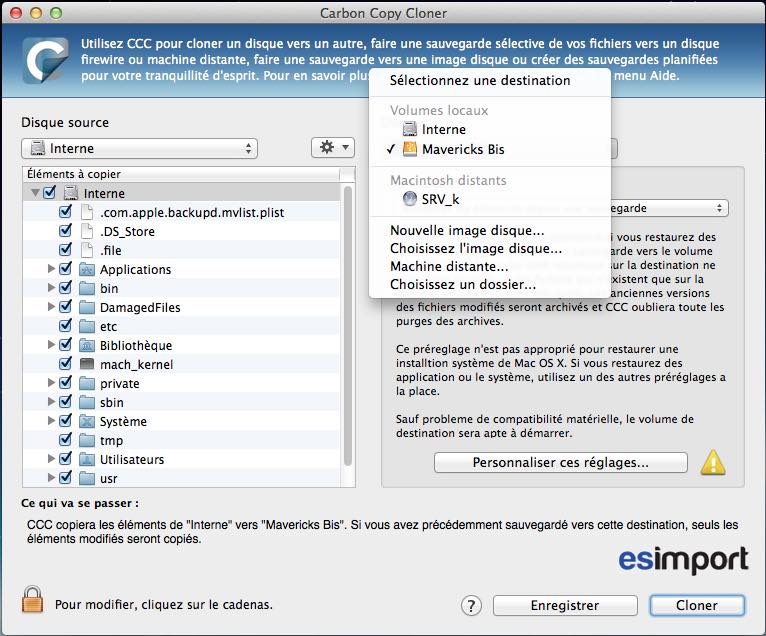766x636 pixels.
Task: Click the yellow warning triangle icon
Action: tap(712, 462)
